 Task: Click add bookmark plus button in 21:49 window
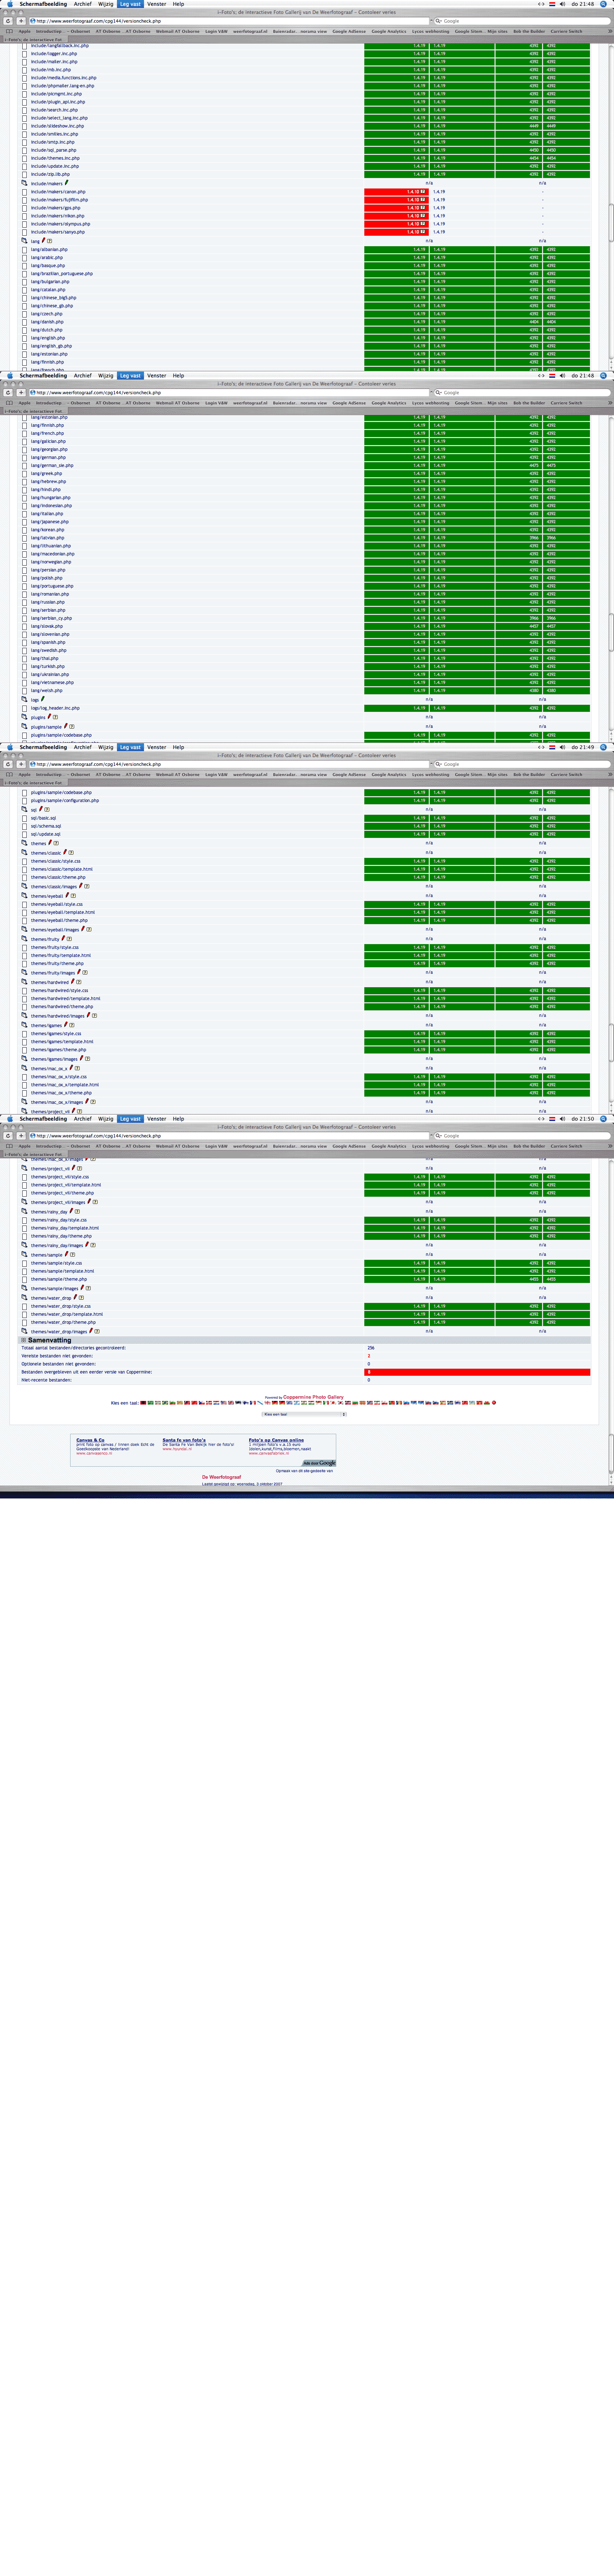(x=21, y=764)
